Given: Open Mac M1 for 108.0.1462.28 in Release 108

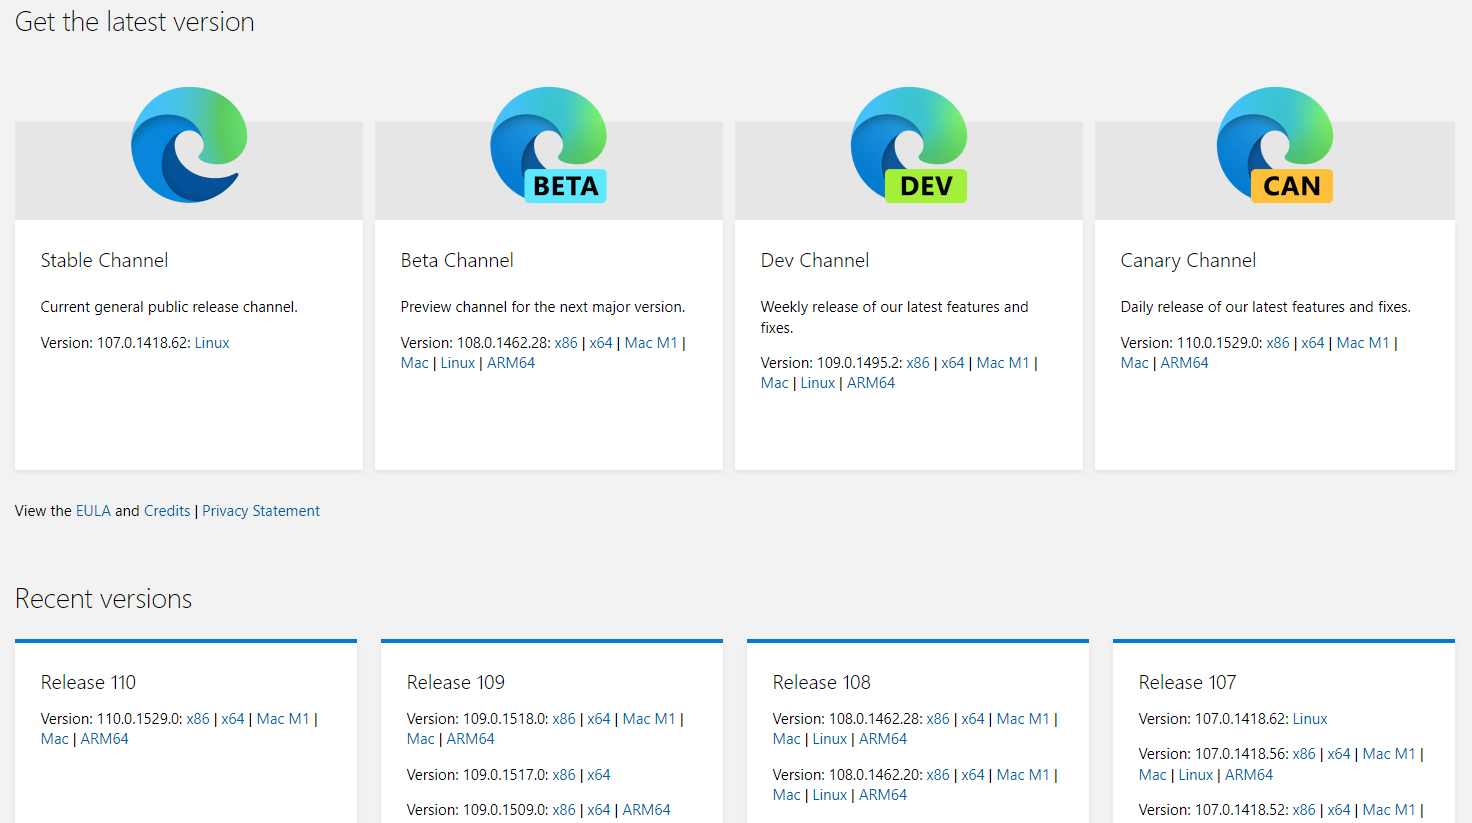Looking at the screenshot, I should 1023,719.
